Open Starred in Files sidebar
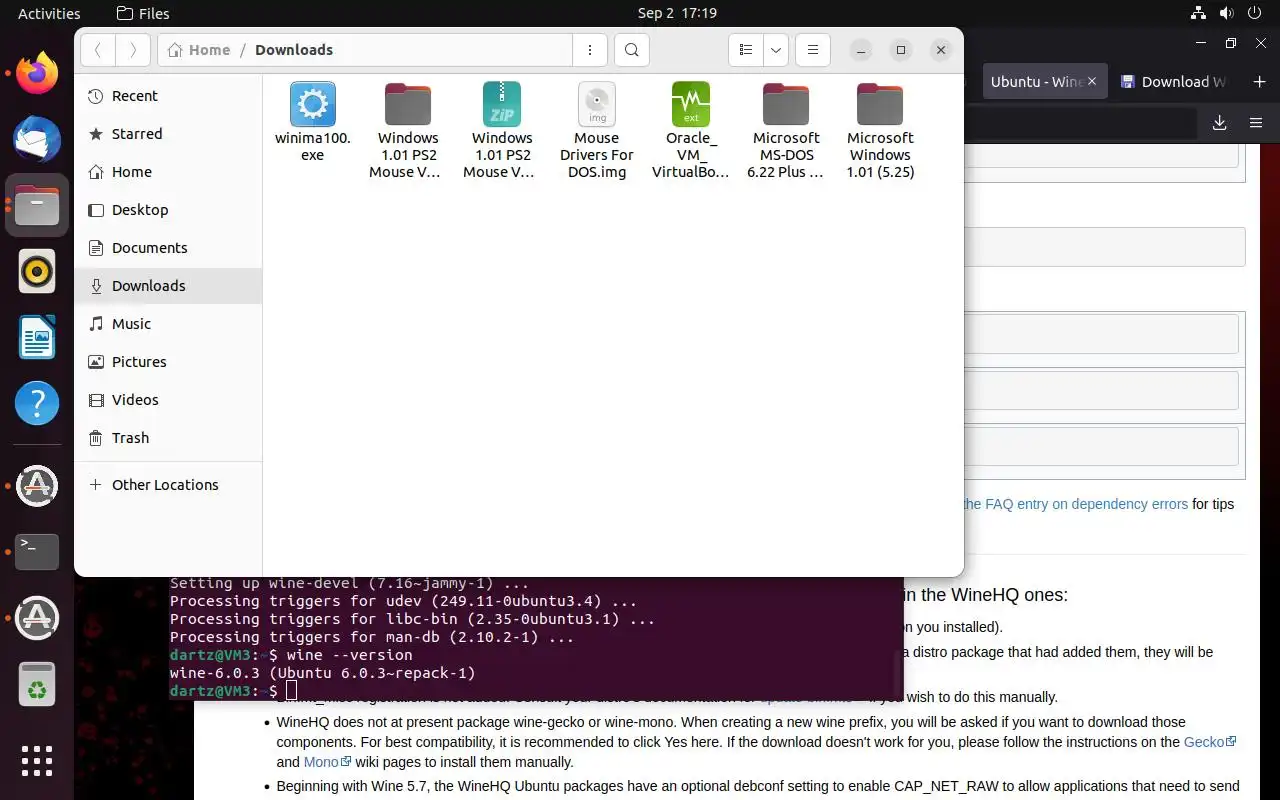Viewport: 1280px width, 800px height. pos(168,134)
